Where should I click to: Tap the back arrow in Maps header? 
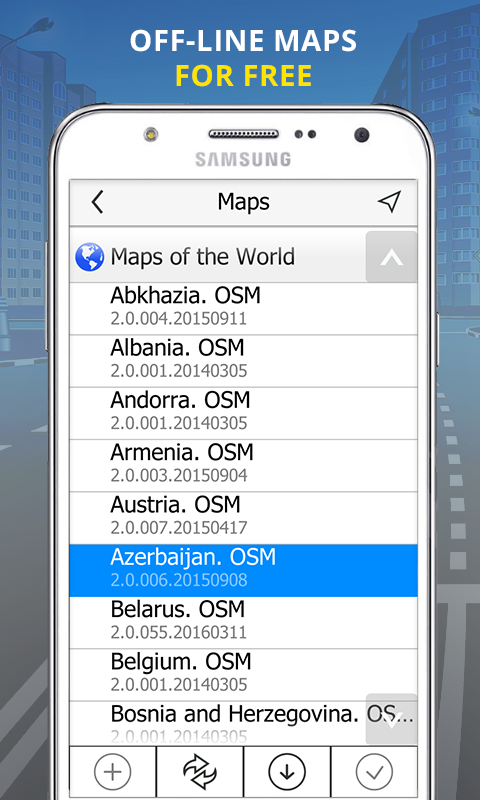(x=97, y=202)
